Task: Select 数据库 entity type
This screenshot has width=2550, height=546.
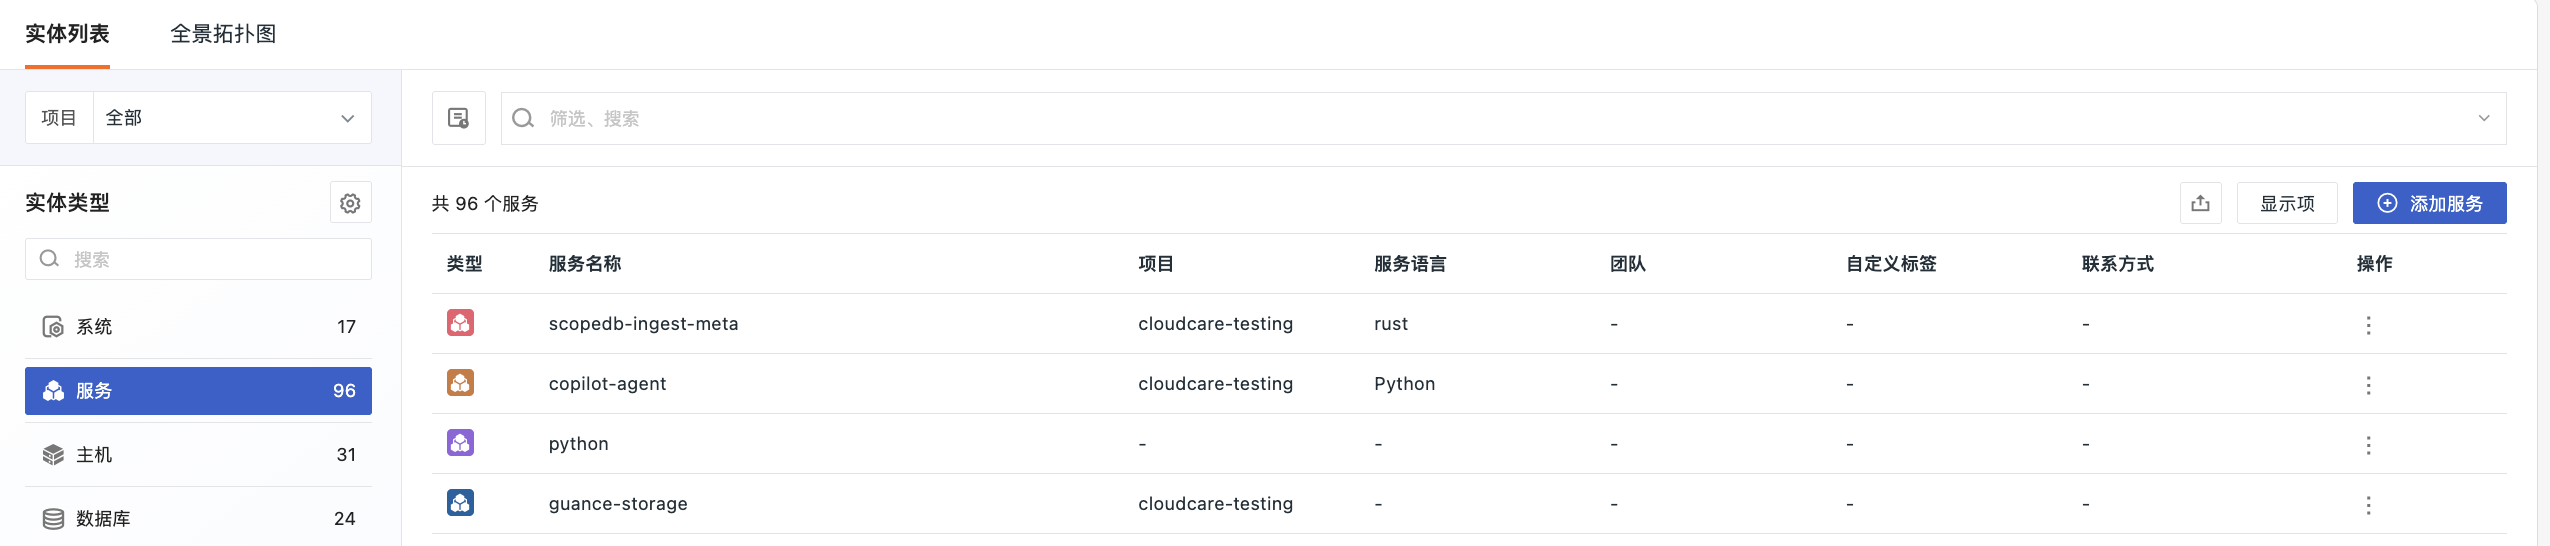Action: click(198, 519)
